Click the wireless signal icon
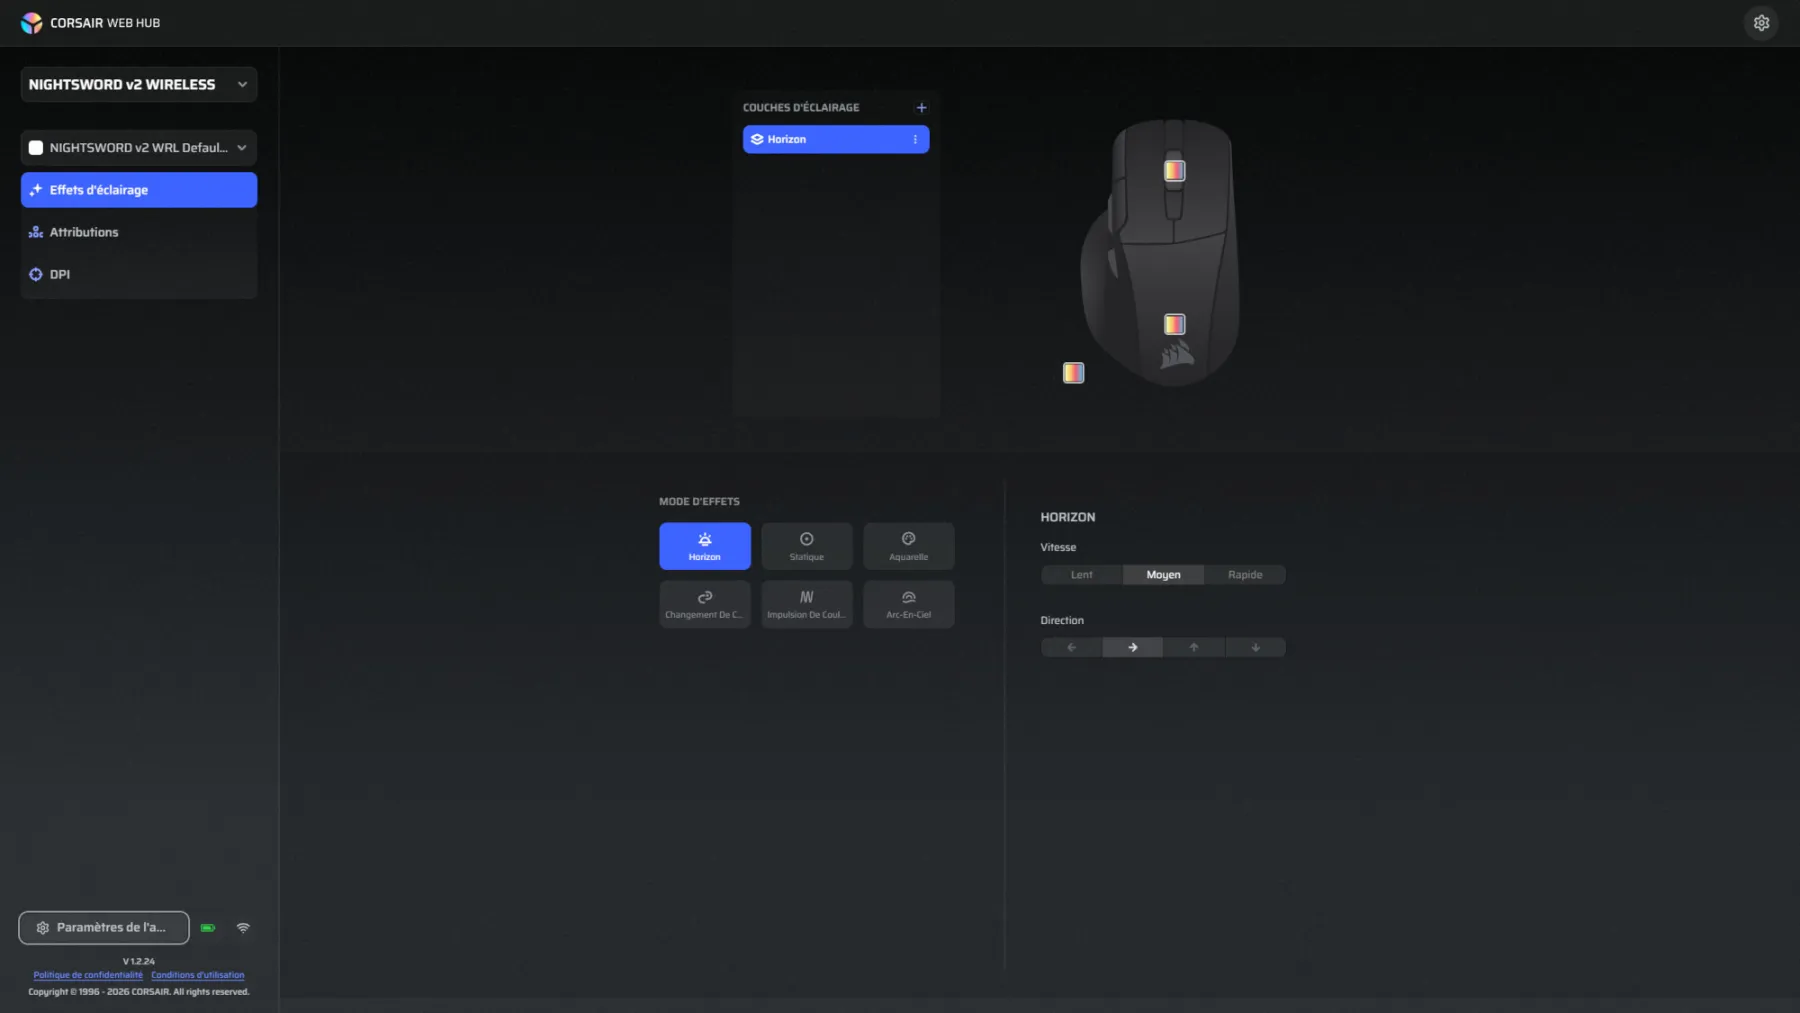The width and height of the screenshot is (1800, 1013). 243,928
